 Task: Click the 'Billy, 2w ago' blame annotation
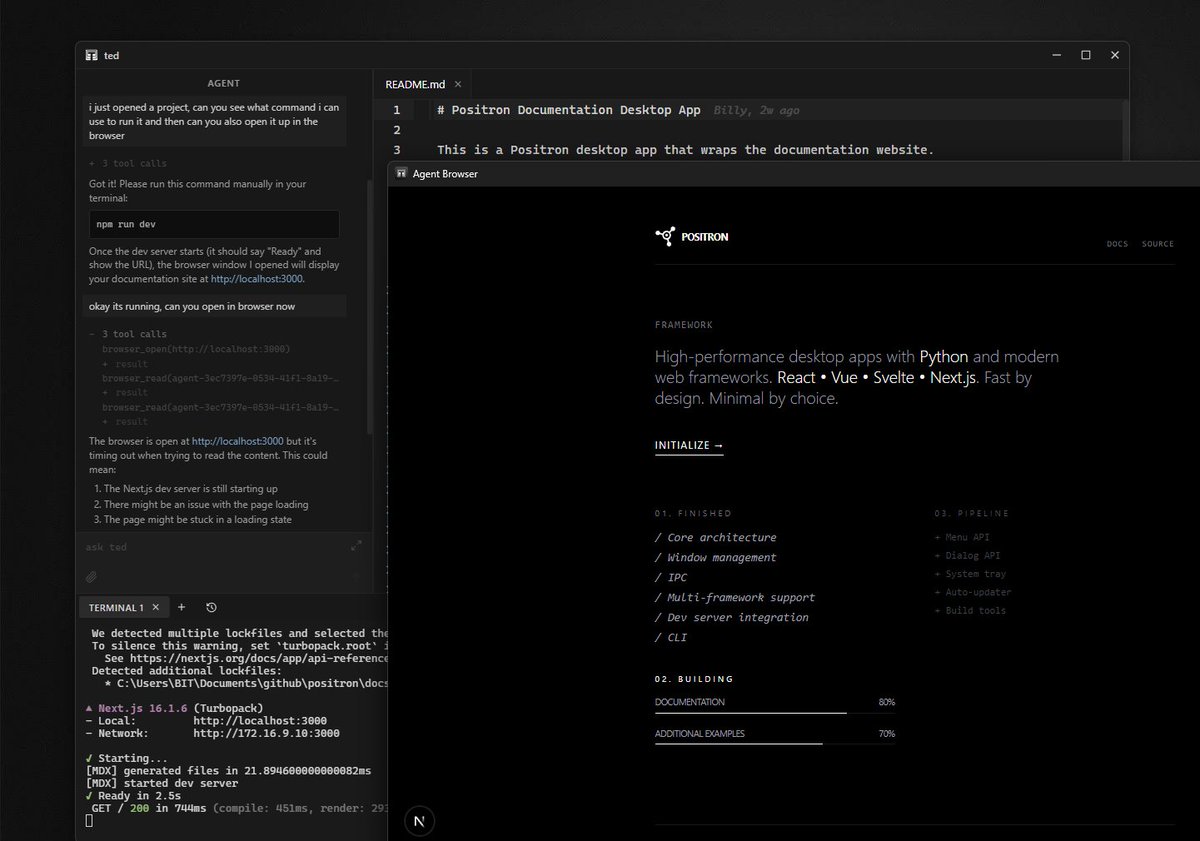[x=757, y=111]
